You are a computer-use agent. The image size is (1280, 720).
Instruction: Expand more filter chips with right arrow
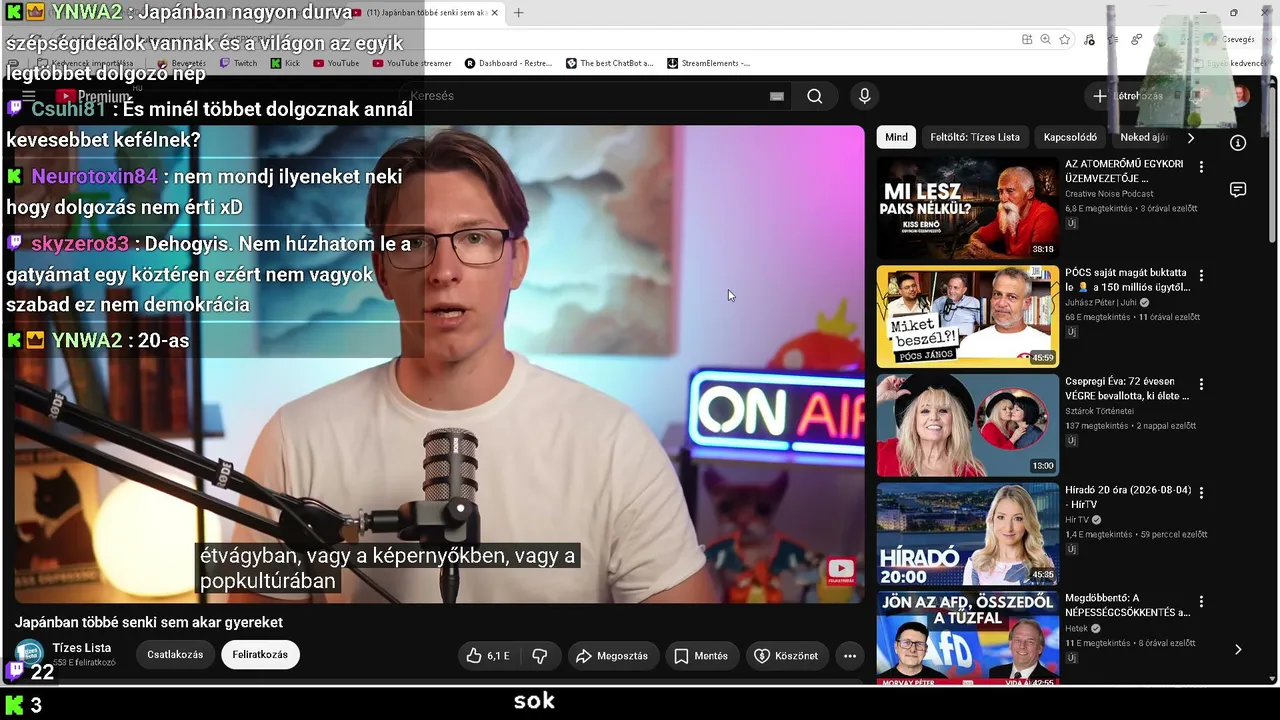pyautogui.click(x=1190, y=137)
